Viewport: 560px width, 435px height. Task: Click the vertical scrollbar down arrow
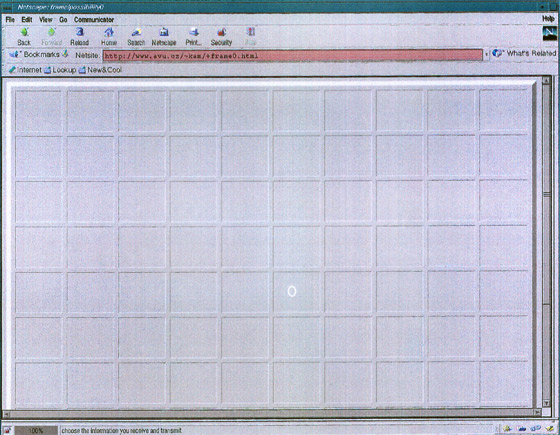[546, 403]
